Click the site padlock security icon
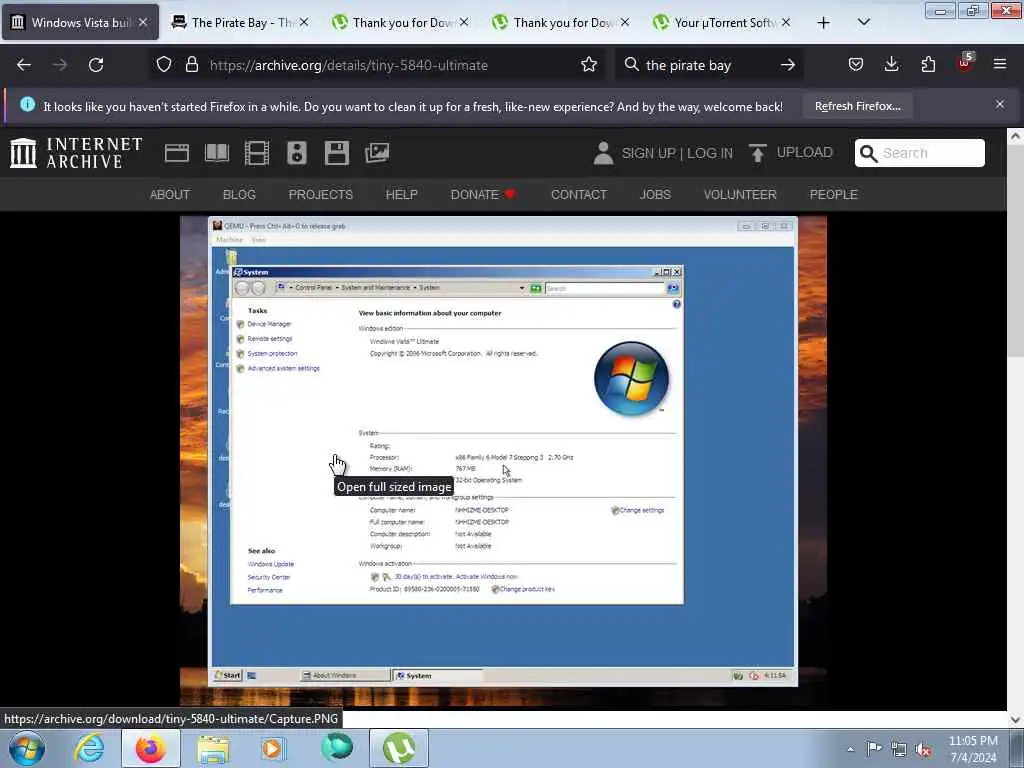Screen dimensions: 1024x768 (191, 65)
